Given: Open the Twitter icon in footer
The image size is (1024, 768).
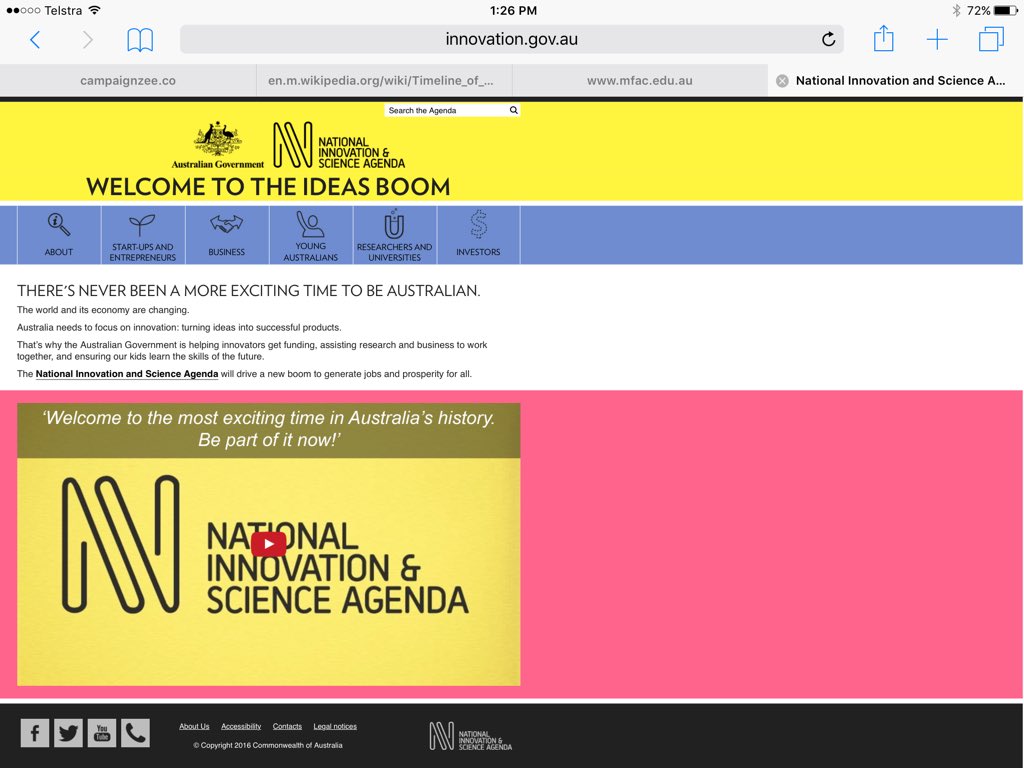Looking at the screenshot, I should point(68,733).
